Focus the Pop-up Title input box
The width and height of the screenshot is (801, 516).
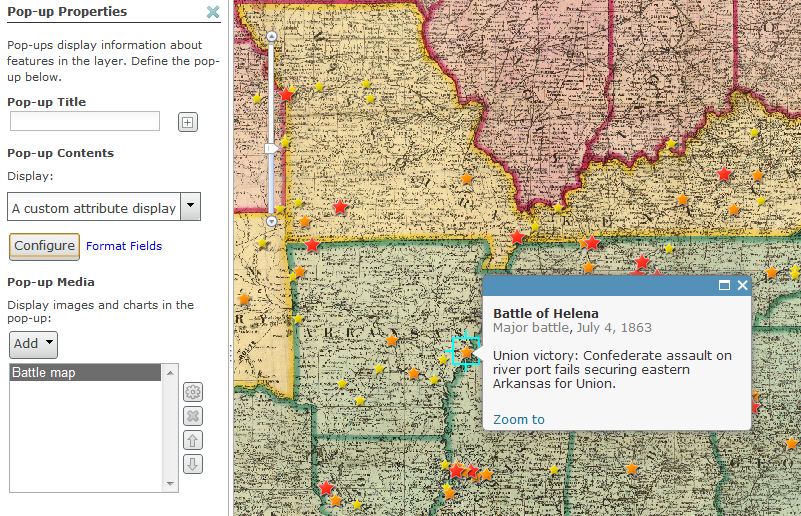point(85,121)
